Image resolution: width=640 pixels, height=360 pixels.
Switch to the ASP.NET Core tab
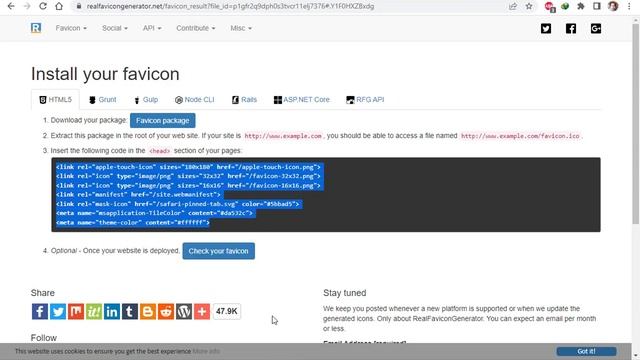point(302,100)
